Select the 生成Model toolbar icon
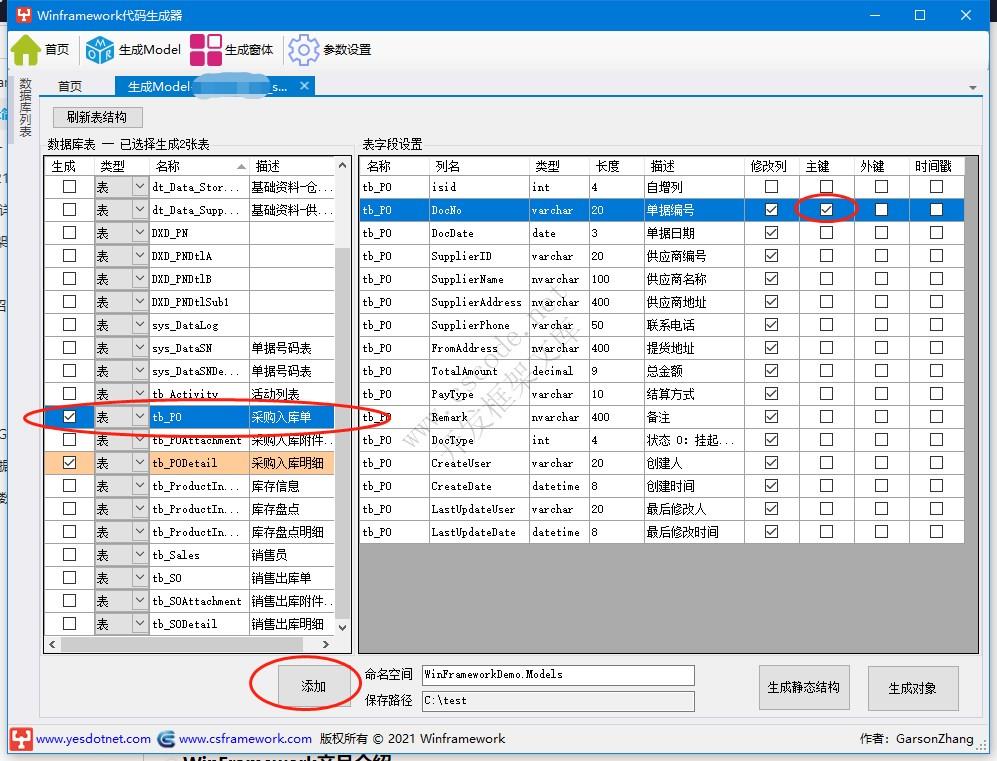 (97, 48)
